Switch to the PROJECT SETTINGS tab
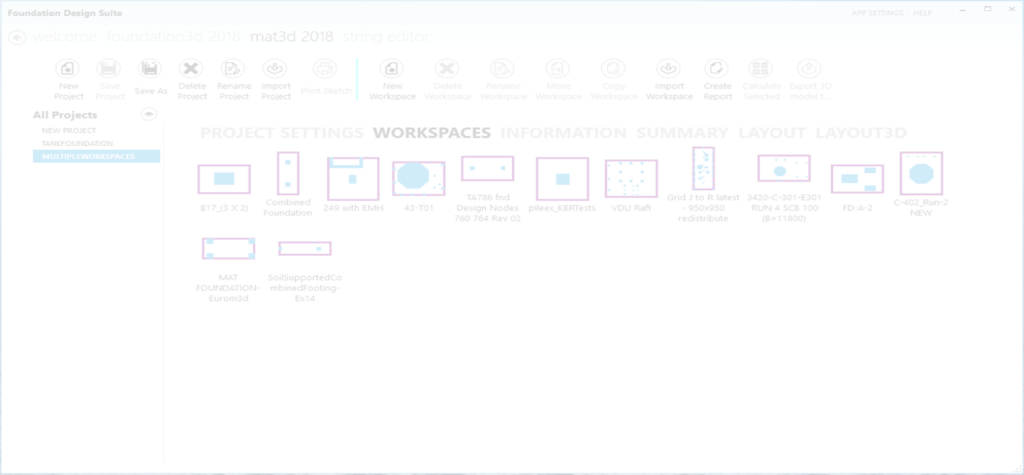1024x475 pixels. 282,132
